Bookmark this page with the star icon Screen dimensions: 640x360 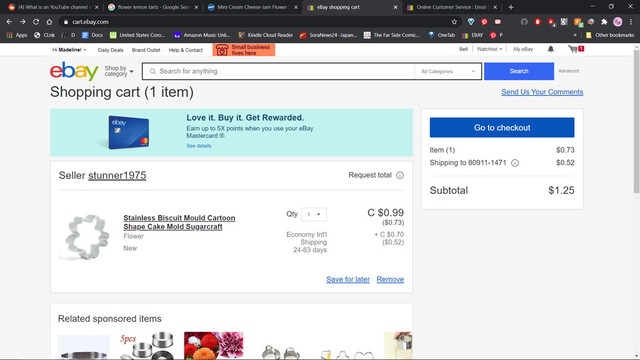(454, 22)
